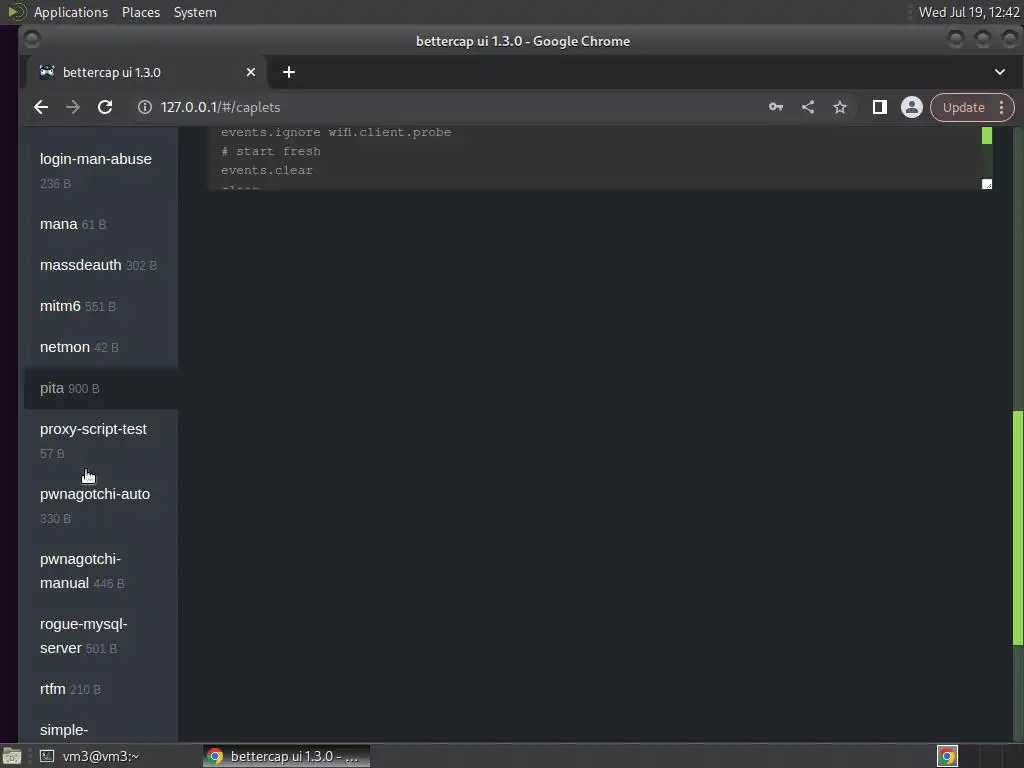Go back to the previous page
Image resolution: width=1024 pixels, height=768 pixels.
click(x=40, y=107)
